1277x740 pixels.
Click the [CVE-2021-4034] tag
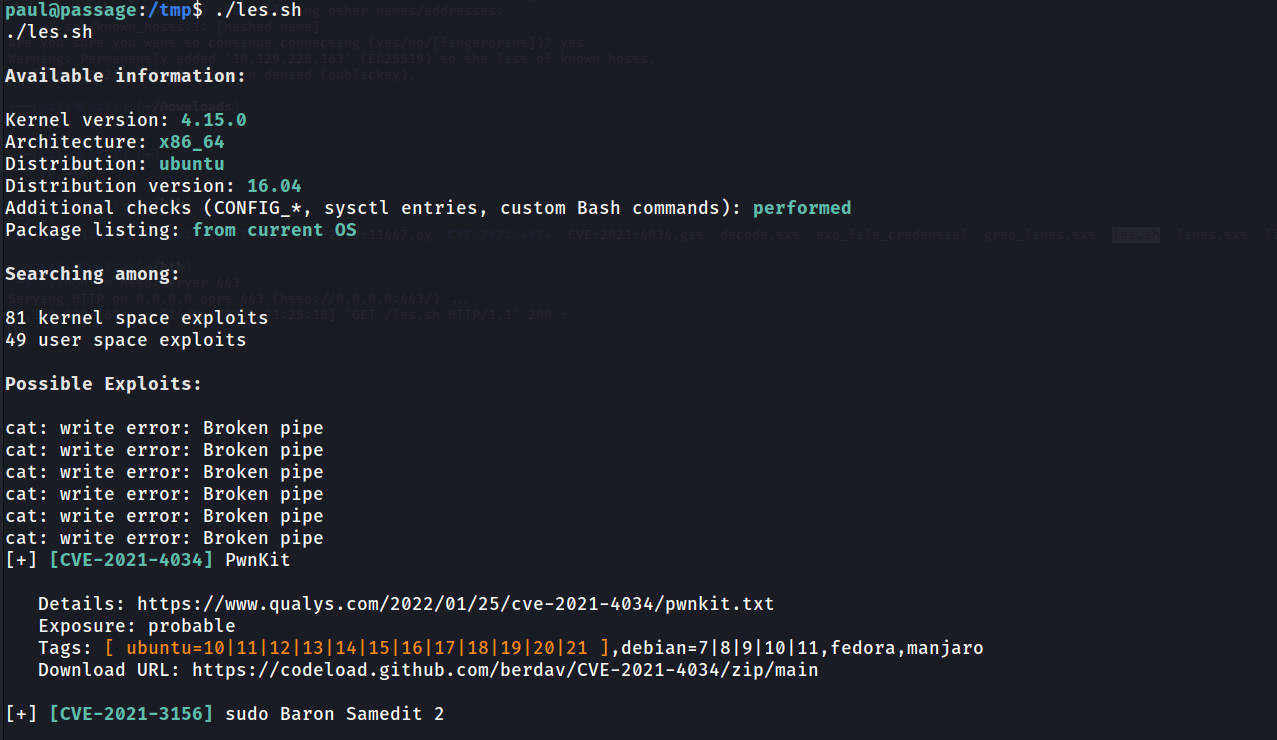coord(131,560)
